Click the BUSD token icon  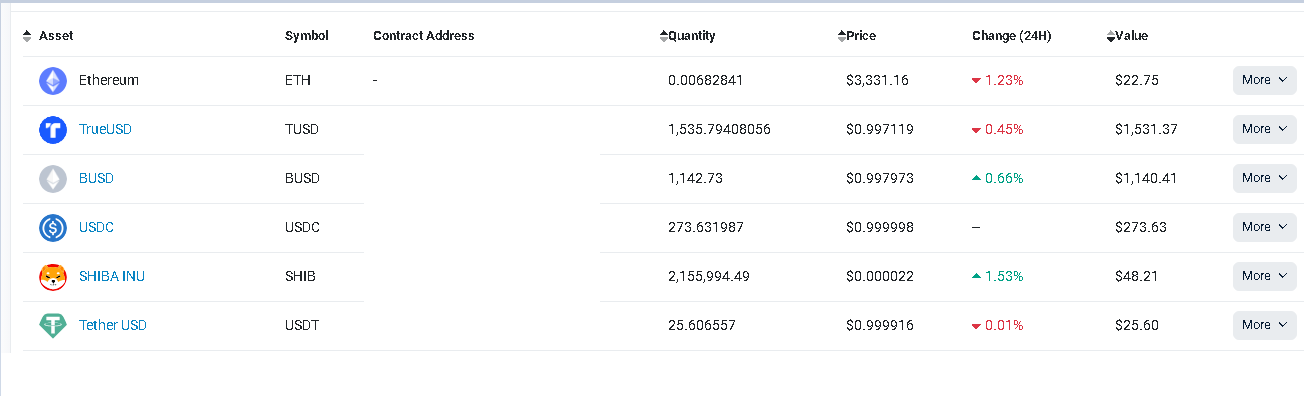click(53, 179)
